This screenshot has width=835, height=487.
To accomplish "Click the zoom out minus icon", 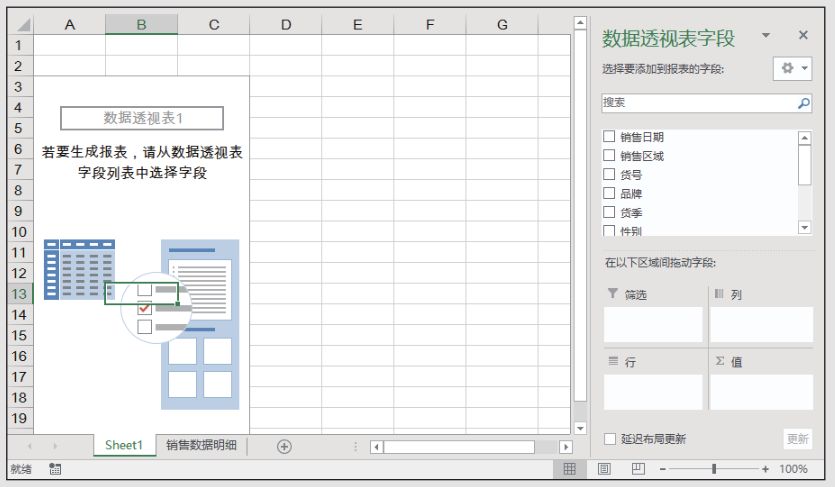I will coord(662,468).
